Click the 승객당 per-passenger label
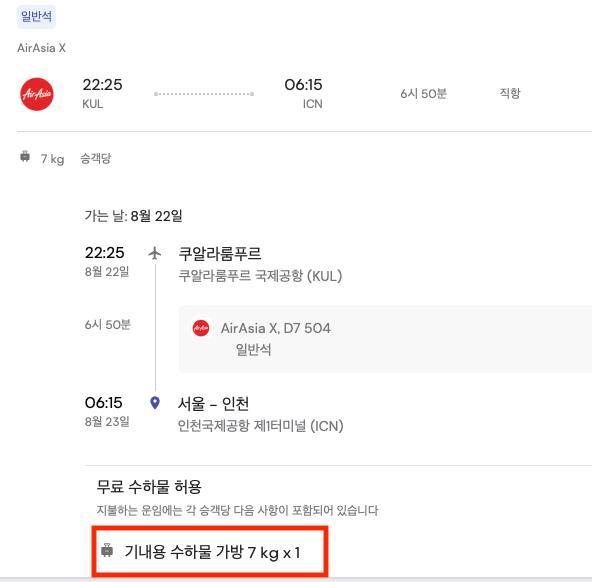This screenshot has width=592, height=582. click(96, 158)
